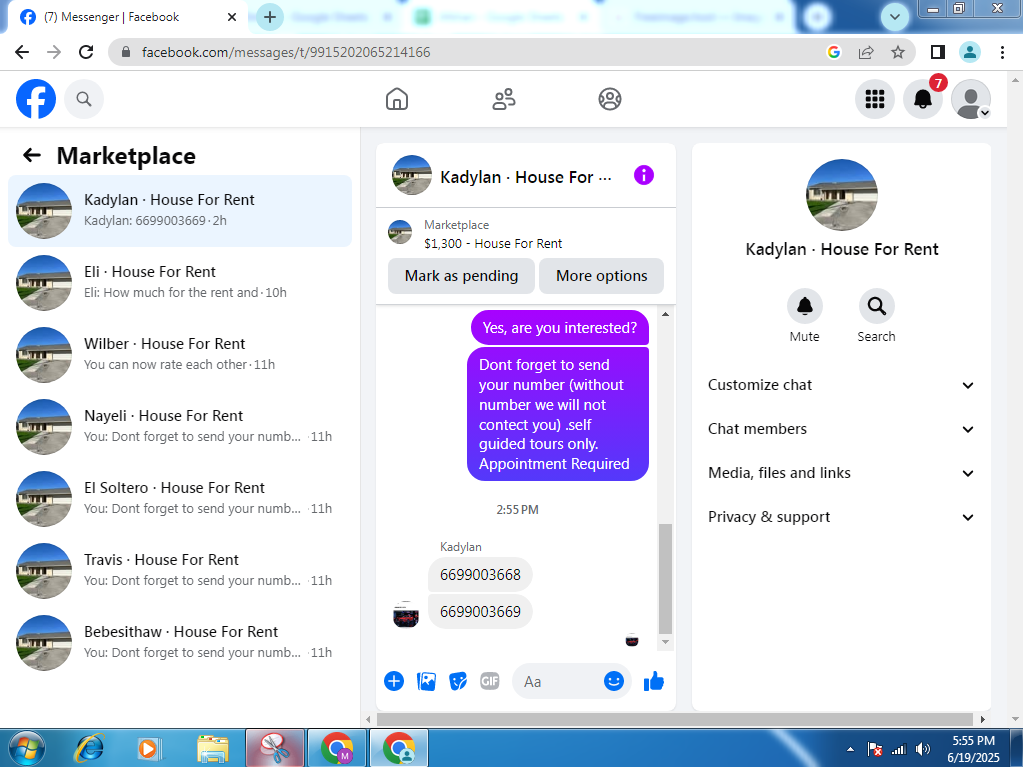Go to Home feed icon
1023x767 pixels.
coord(397,99)
